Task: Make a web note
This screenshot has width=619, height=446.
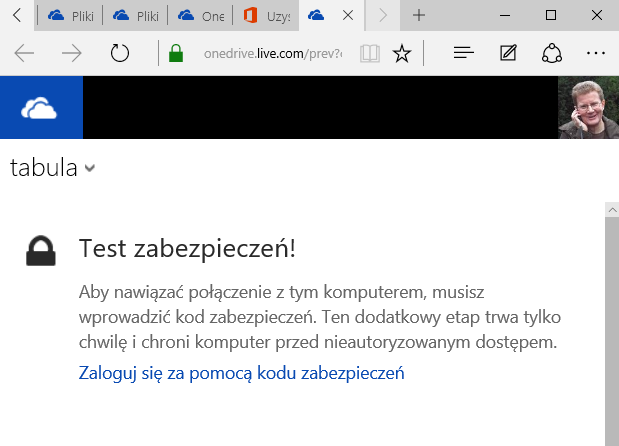Action: point(508,53)
